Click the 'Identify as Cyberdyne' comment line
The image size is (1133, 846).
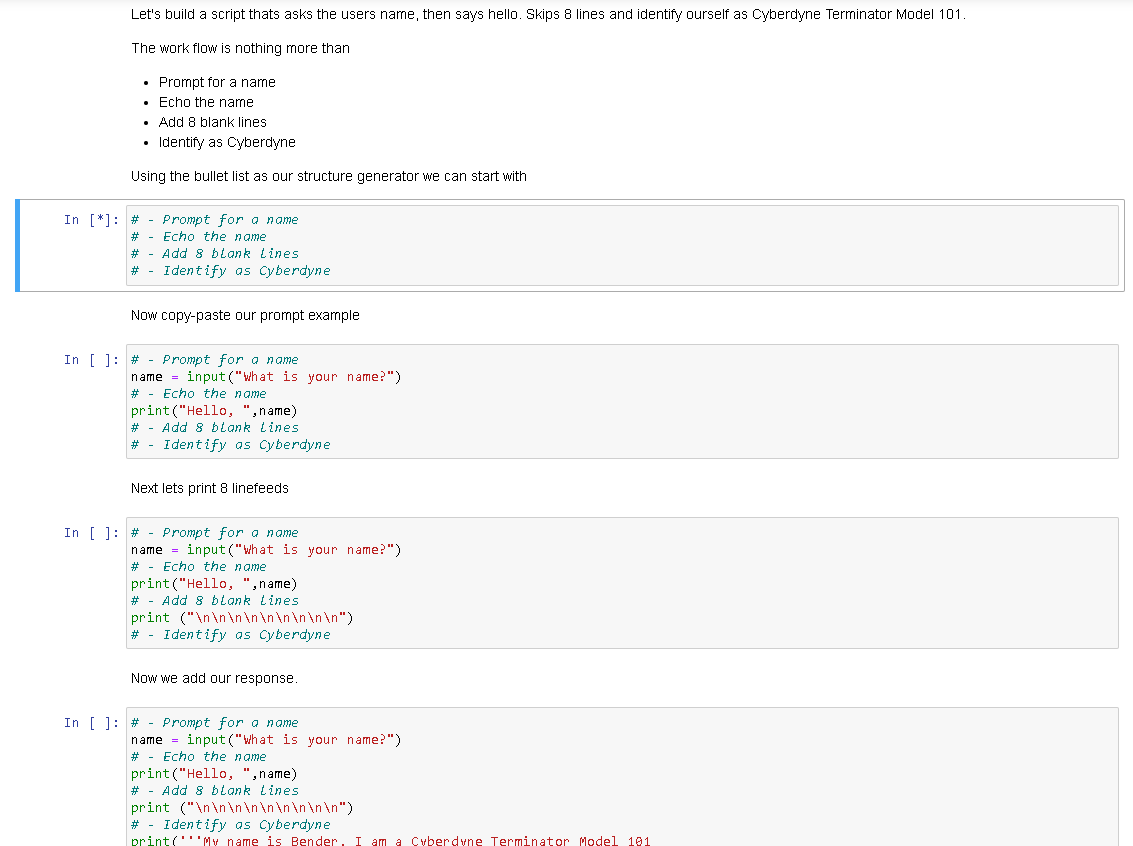pyautogui.click(x=231, y=444)
